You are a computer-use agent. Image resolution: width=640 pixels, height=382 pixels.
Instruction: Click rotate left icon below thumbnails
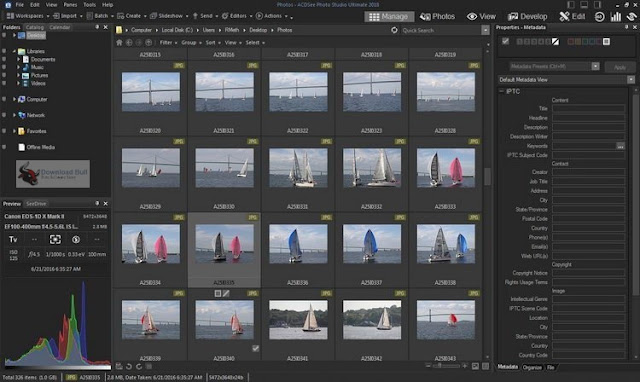point(129,366)
